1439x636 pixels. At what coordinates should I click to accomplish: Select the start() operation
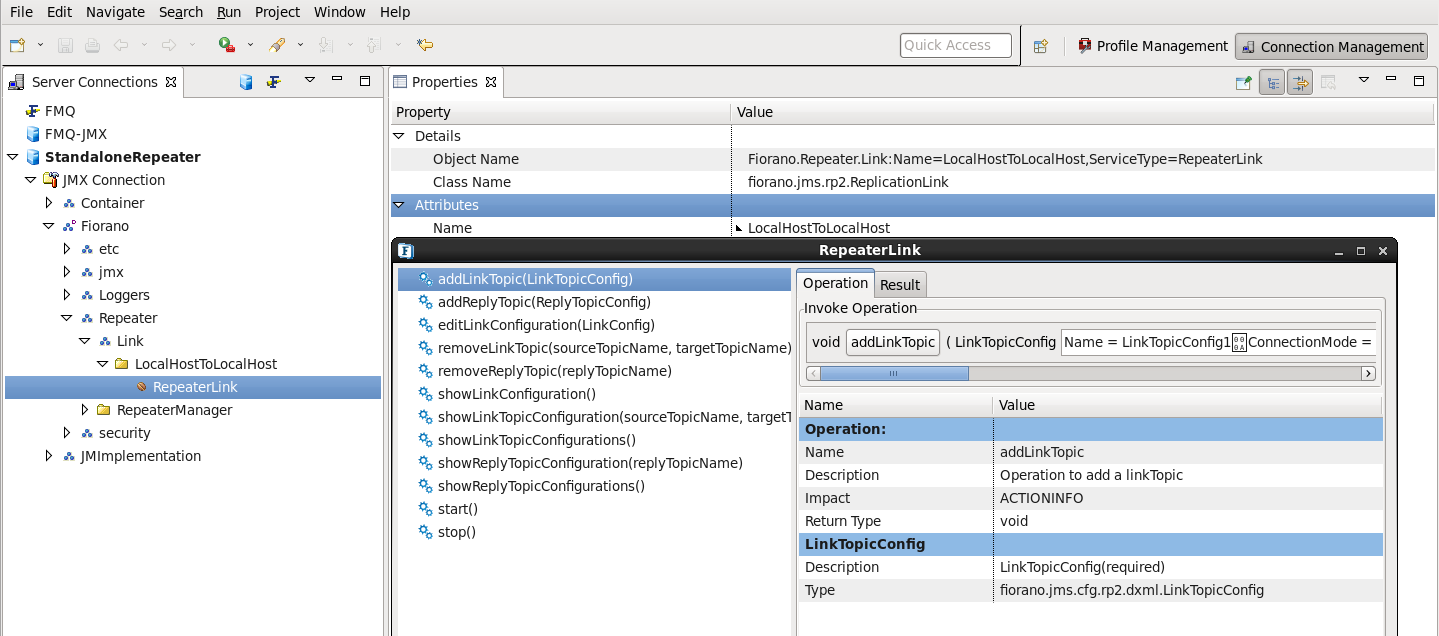[x=458, y=509]
